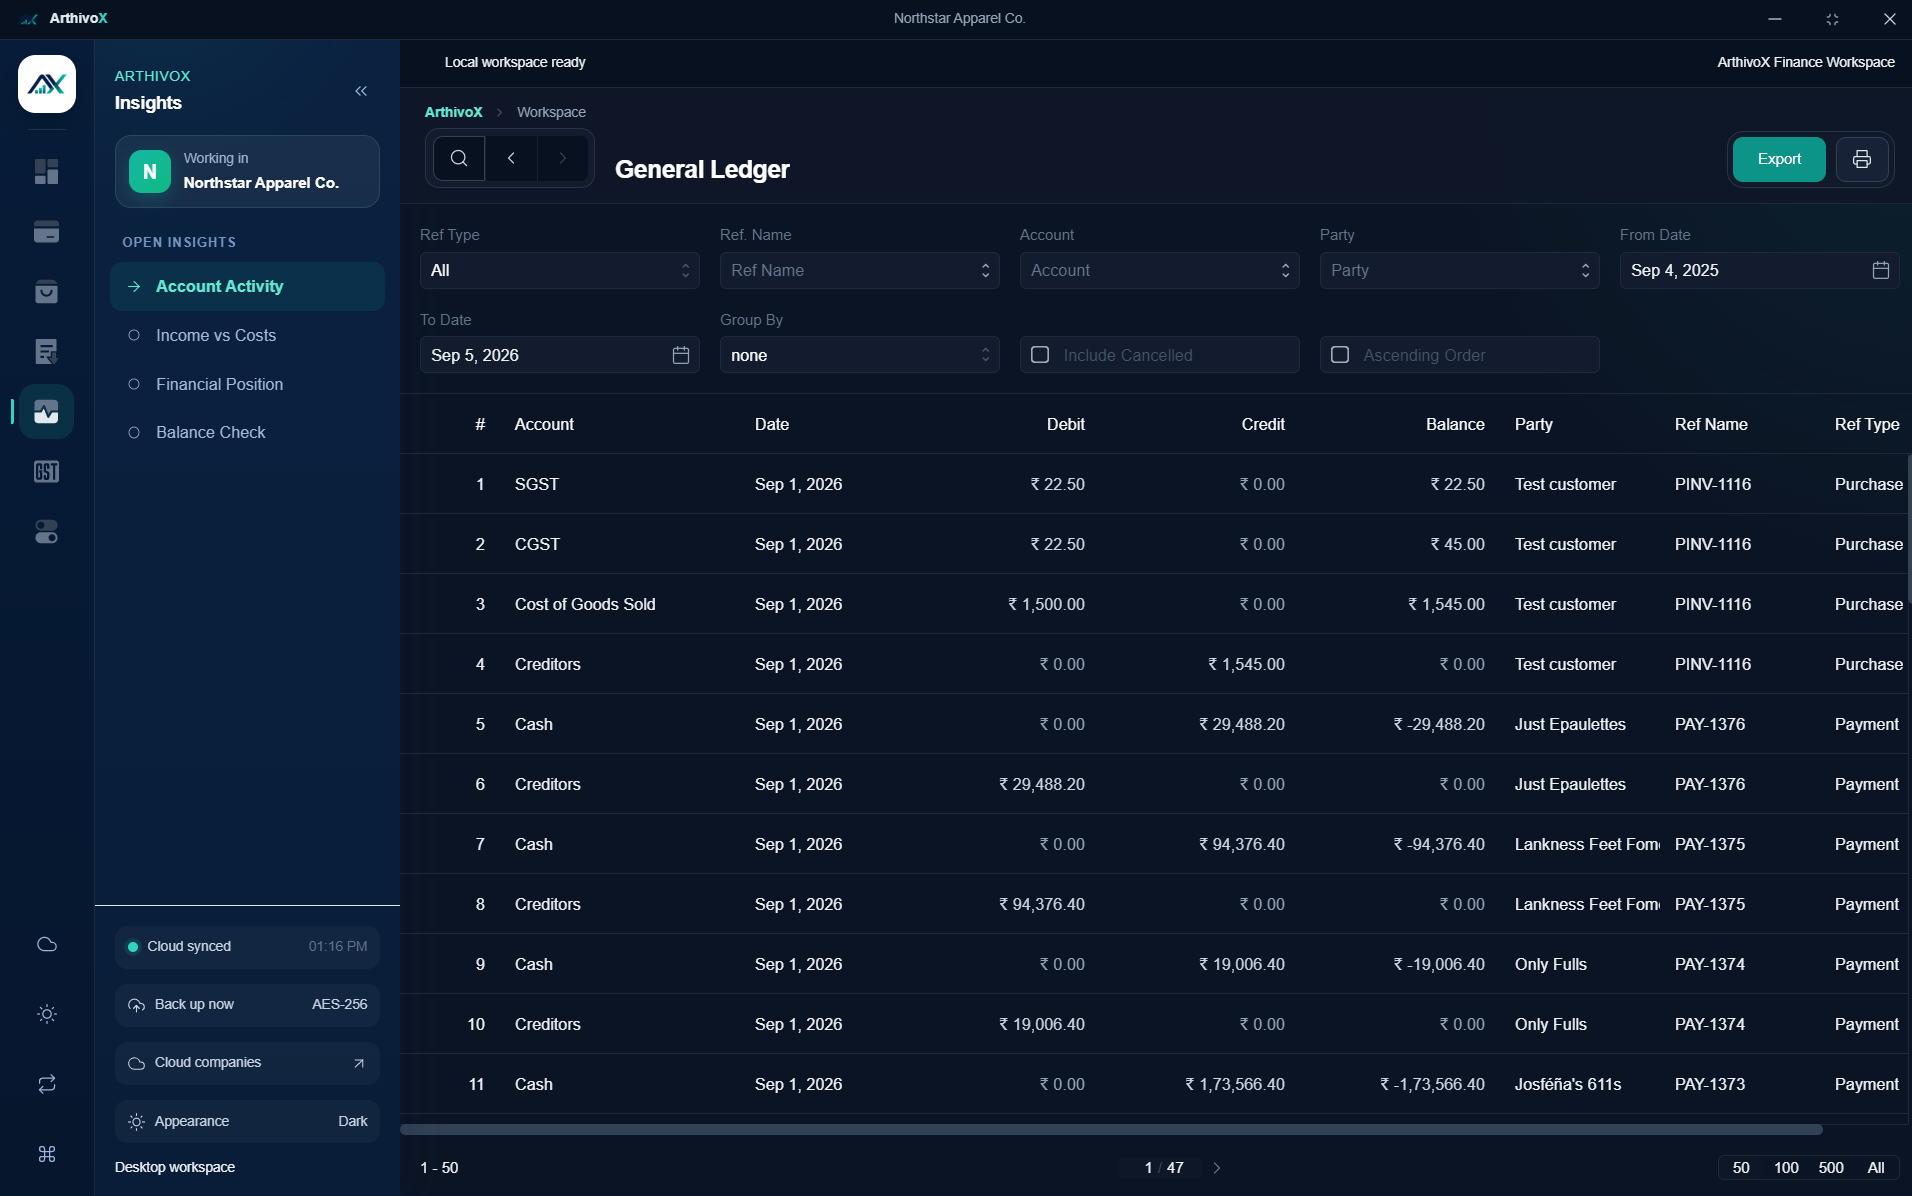The image size is (1912, 1196).
Task: Select the Insights chart icon in left rail
Action: click(x=46, y=412)
